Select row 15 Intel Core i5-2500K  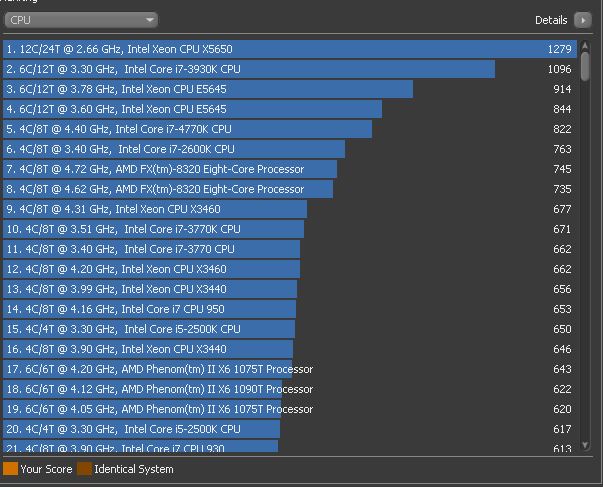[290, 329]
